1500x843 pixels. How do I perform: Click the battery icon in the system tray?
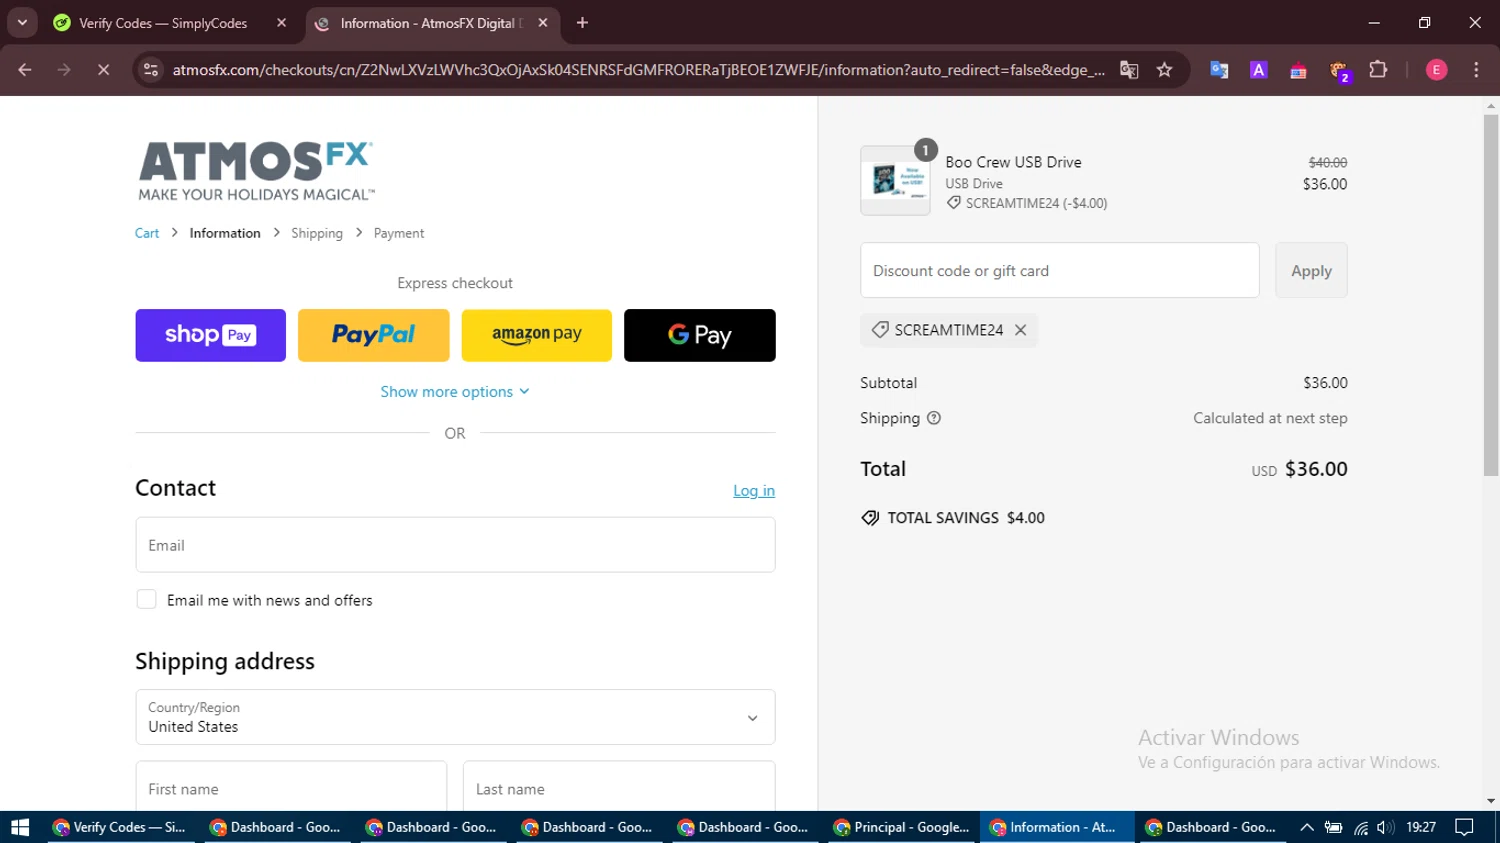[1333, 827]
